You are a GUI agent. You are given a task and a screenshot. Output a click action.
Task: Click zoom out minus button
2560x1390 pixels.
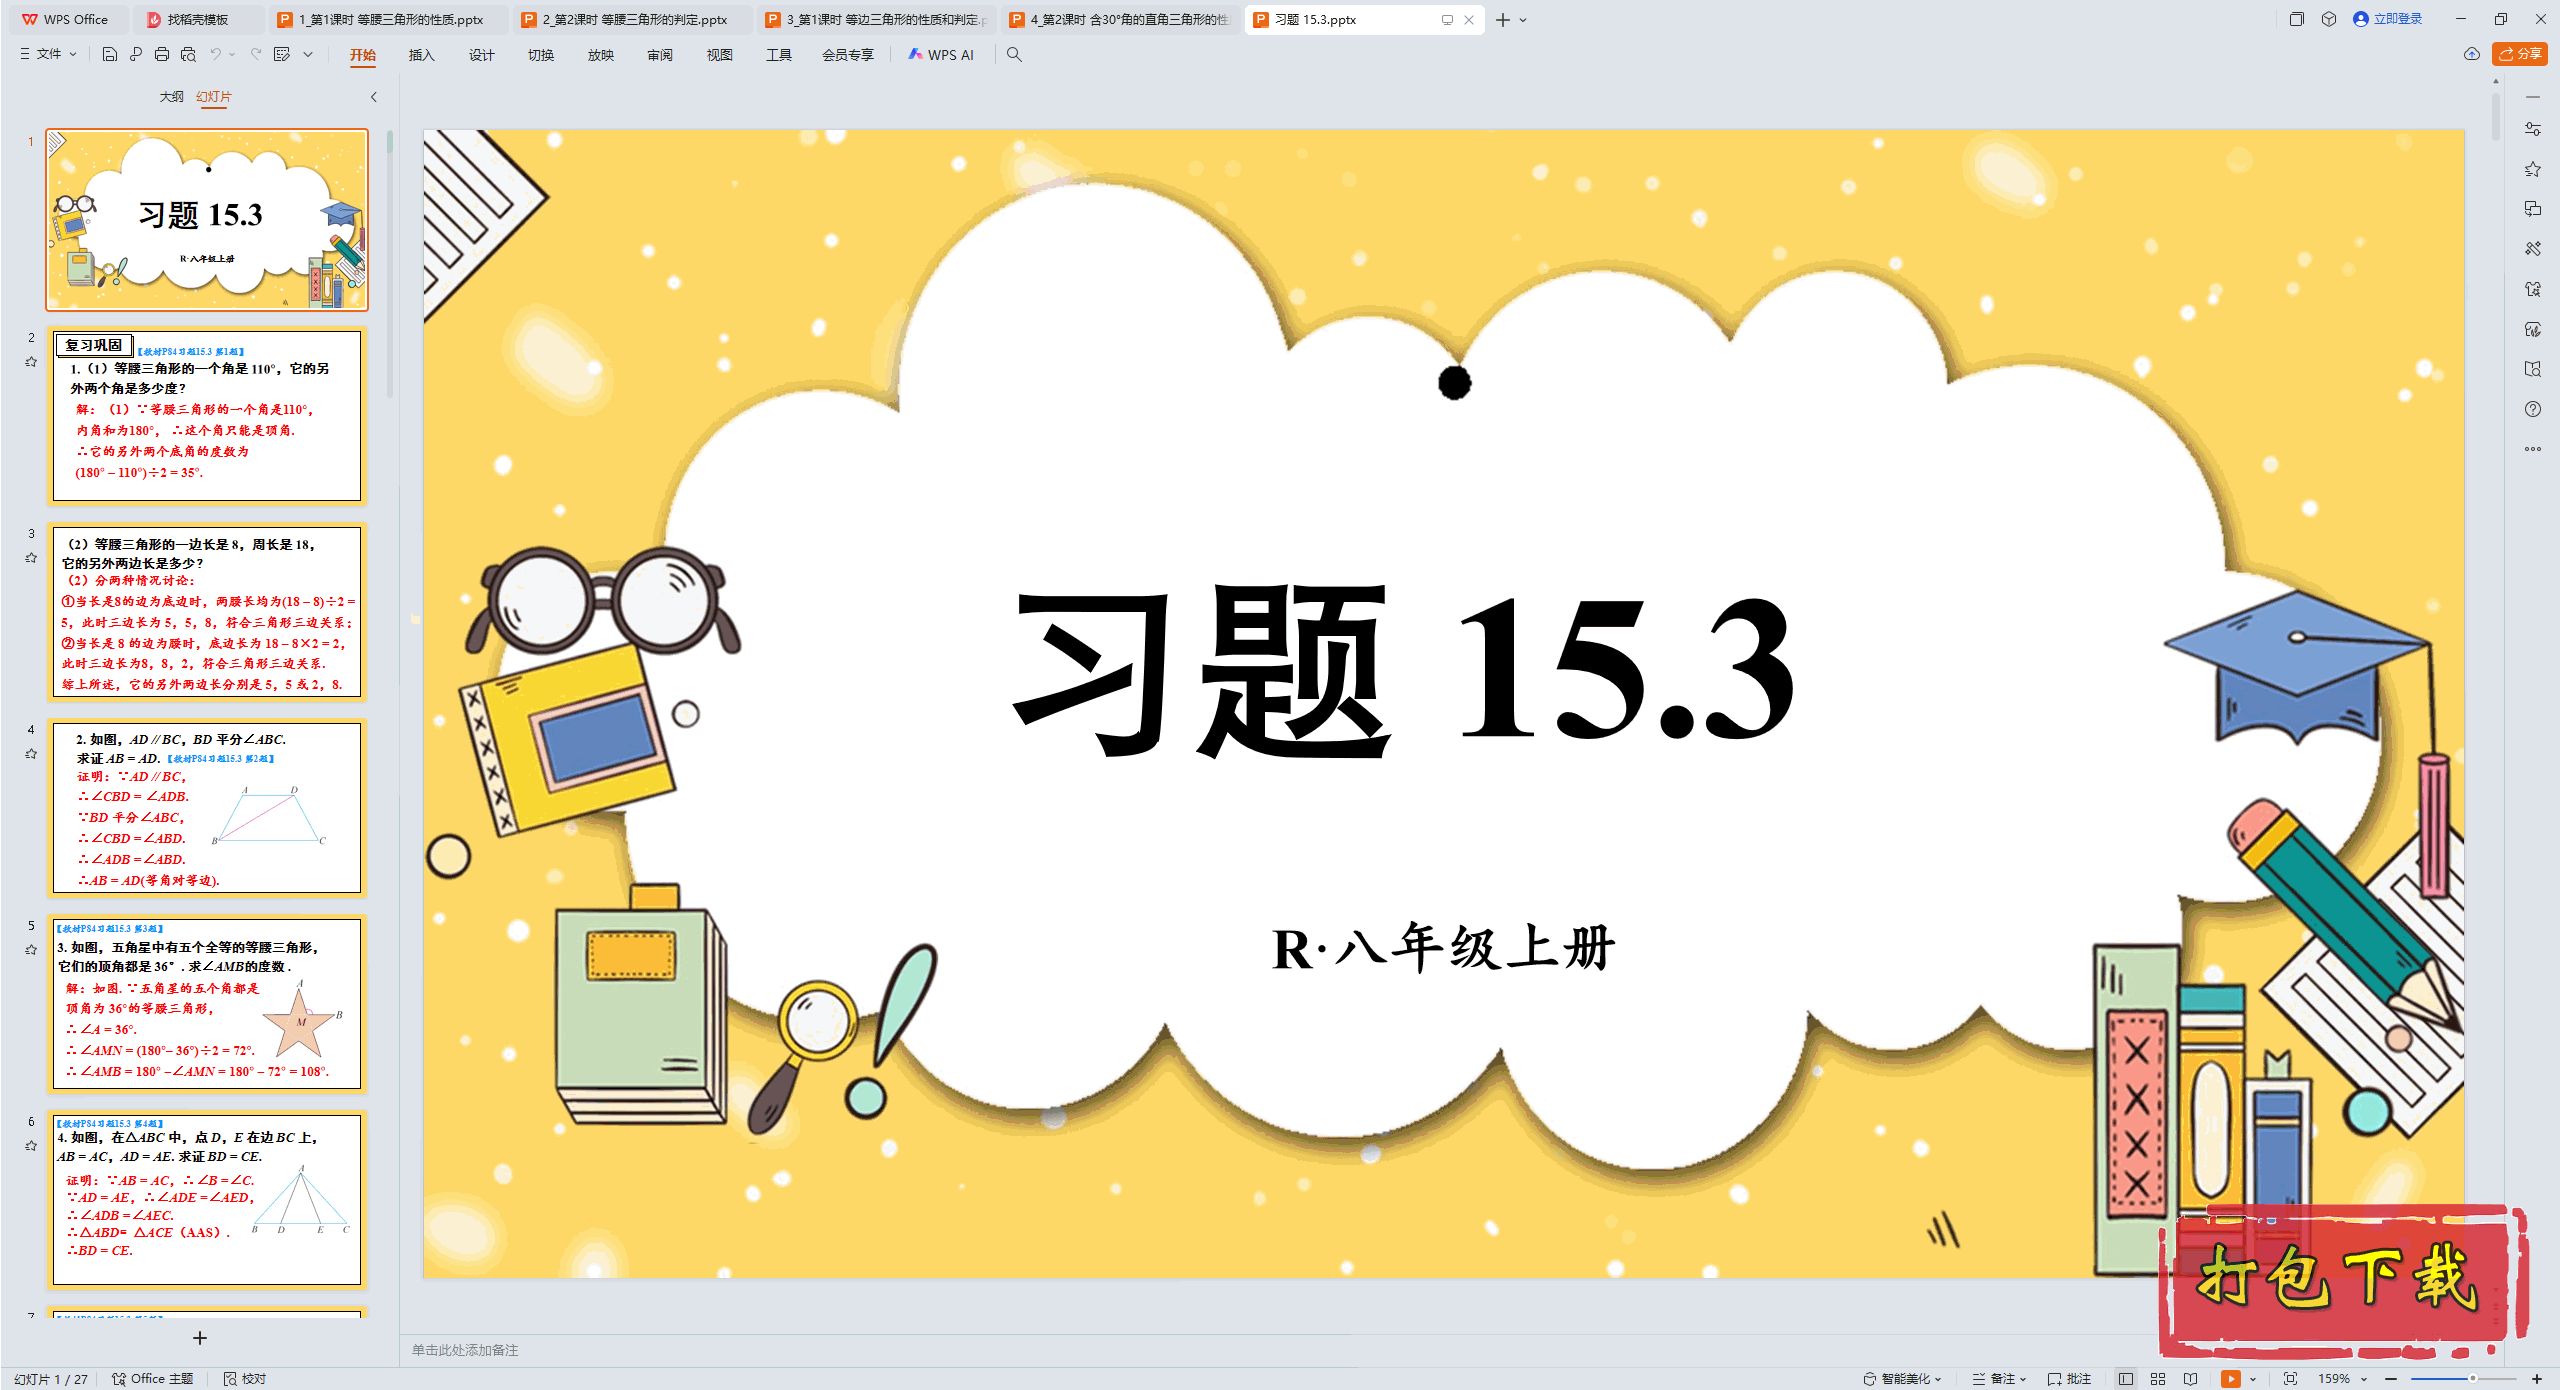(x=2391, y=1379)
